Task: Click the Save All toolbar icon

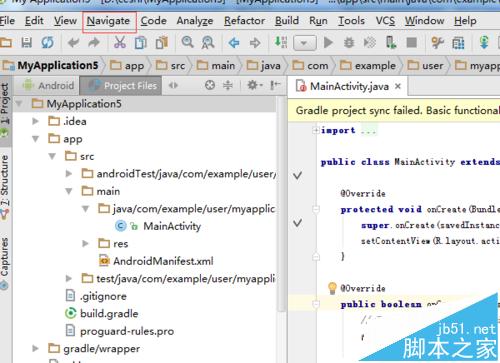Action: 27,43
